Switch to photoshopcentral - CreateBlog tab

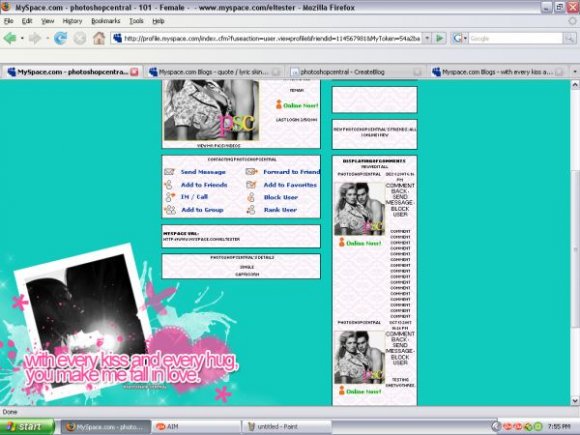[356, 72]
